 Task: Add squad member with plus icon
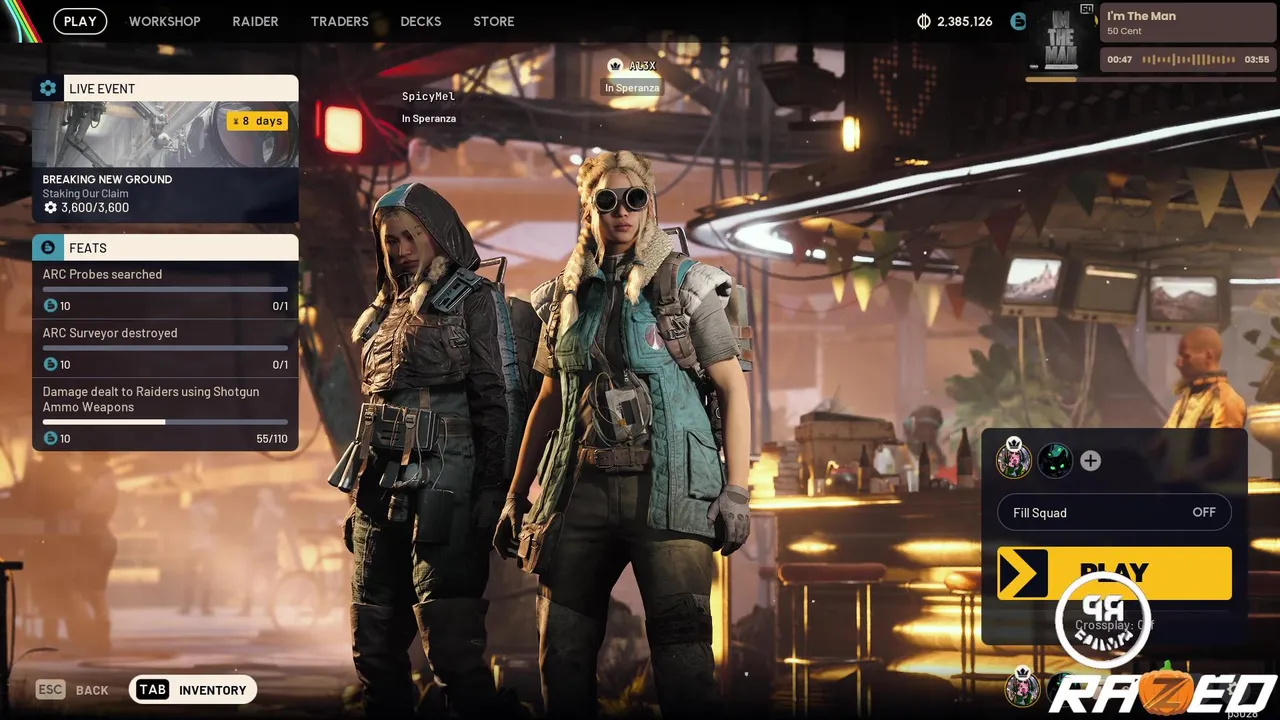[1090, 461]
